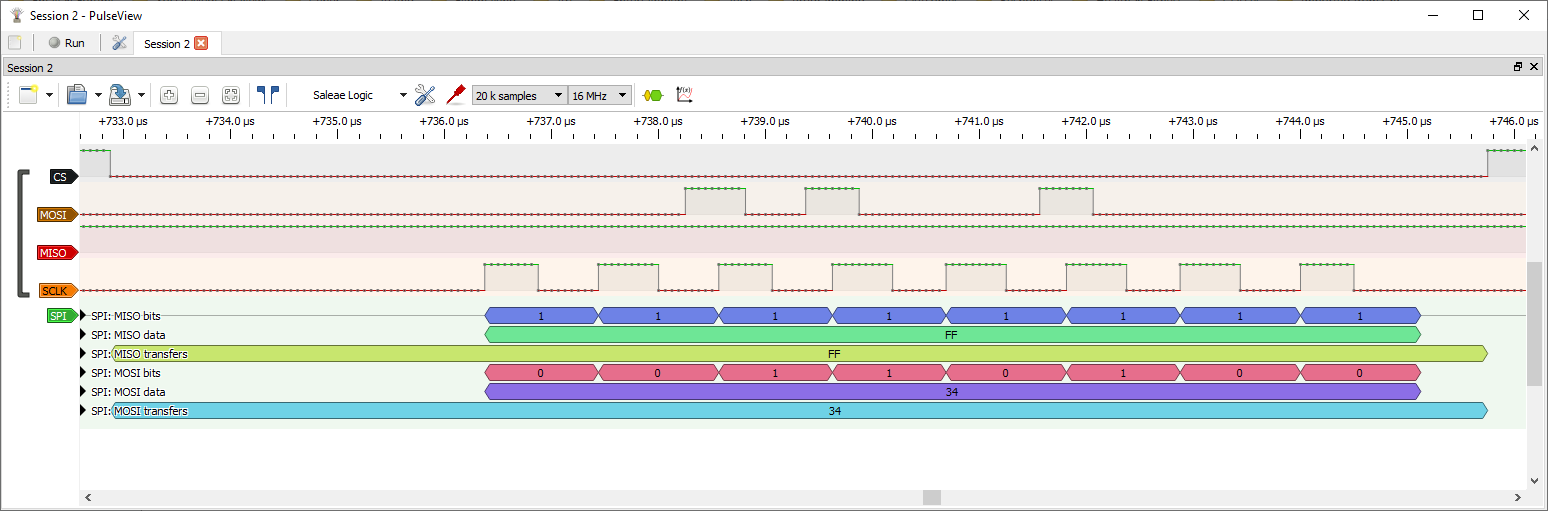Image resolution: width=1548 pixels, height=511 pixels.
Task: Expand the save options dropdown arrow
Action: click(141, 95)
